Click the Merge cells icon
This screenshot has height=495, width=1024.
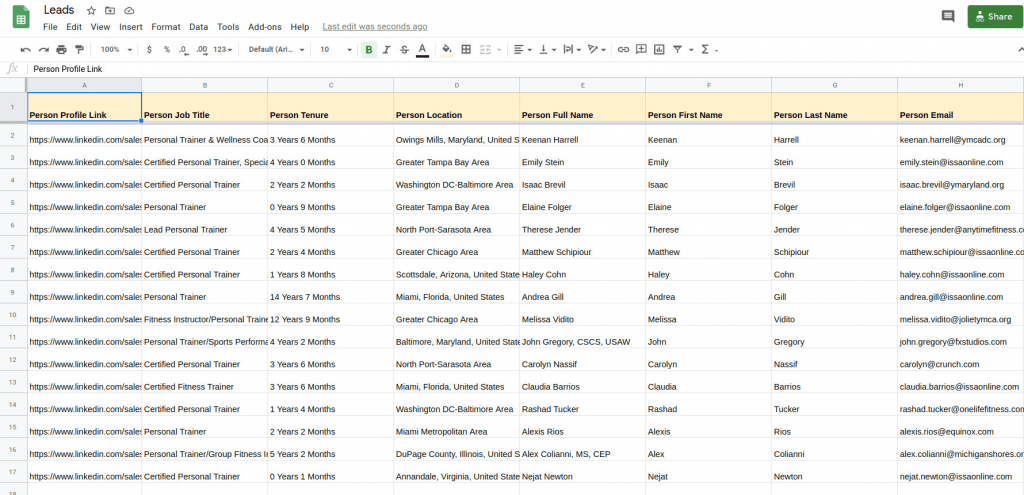tap(485, 50)
